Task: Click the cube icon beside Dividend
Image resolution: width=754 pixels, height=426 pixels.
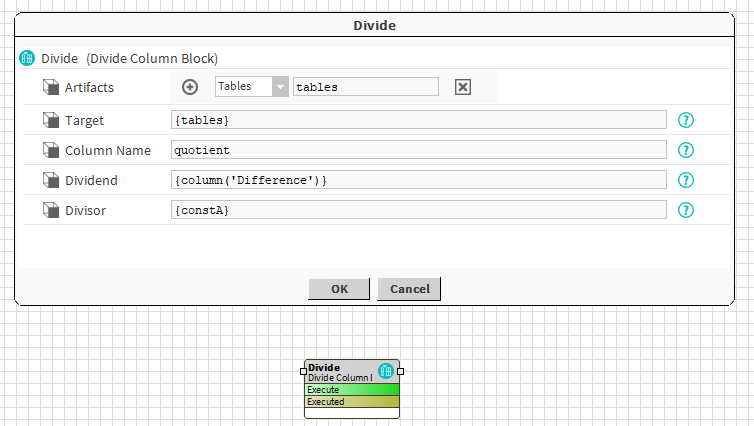Action: point(51,181)
